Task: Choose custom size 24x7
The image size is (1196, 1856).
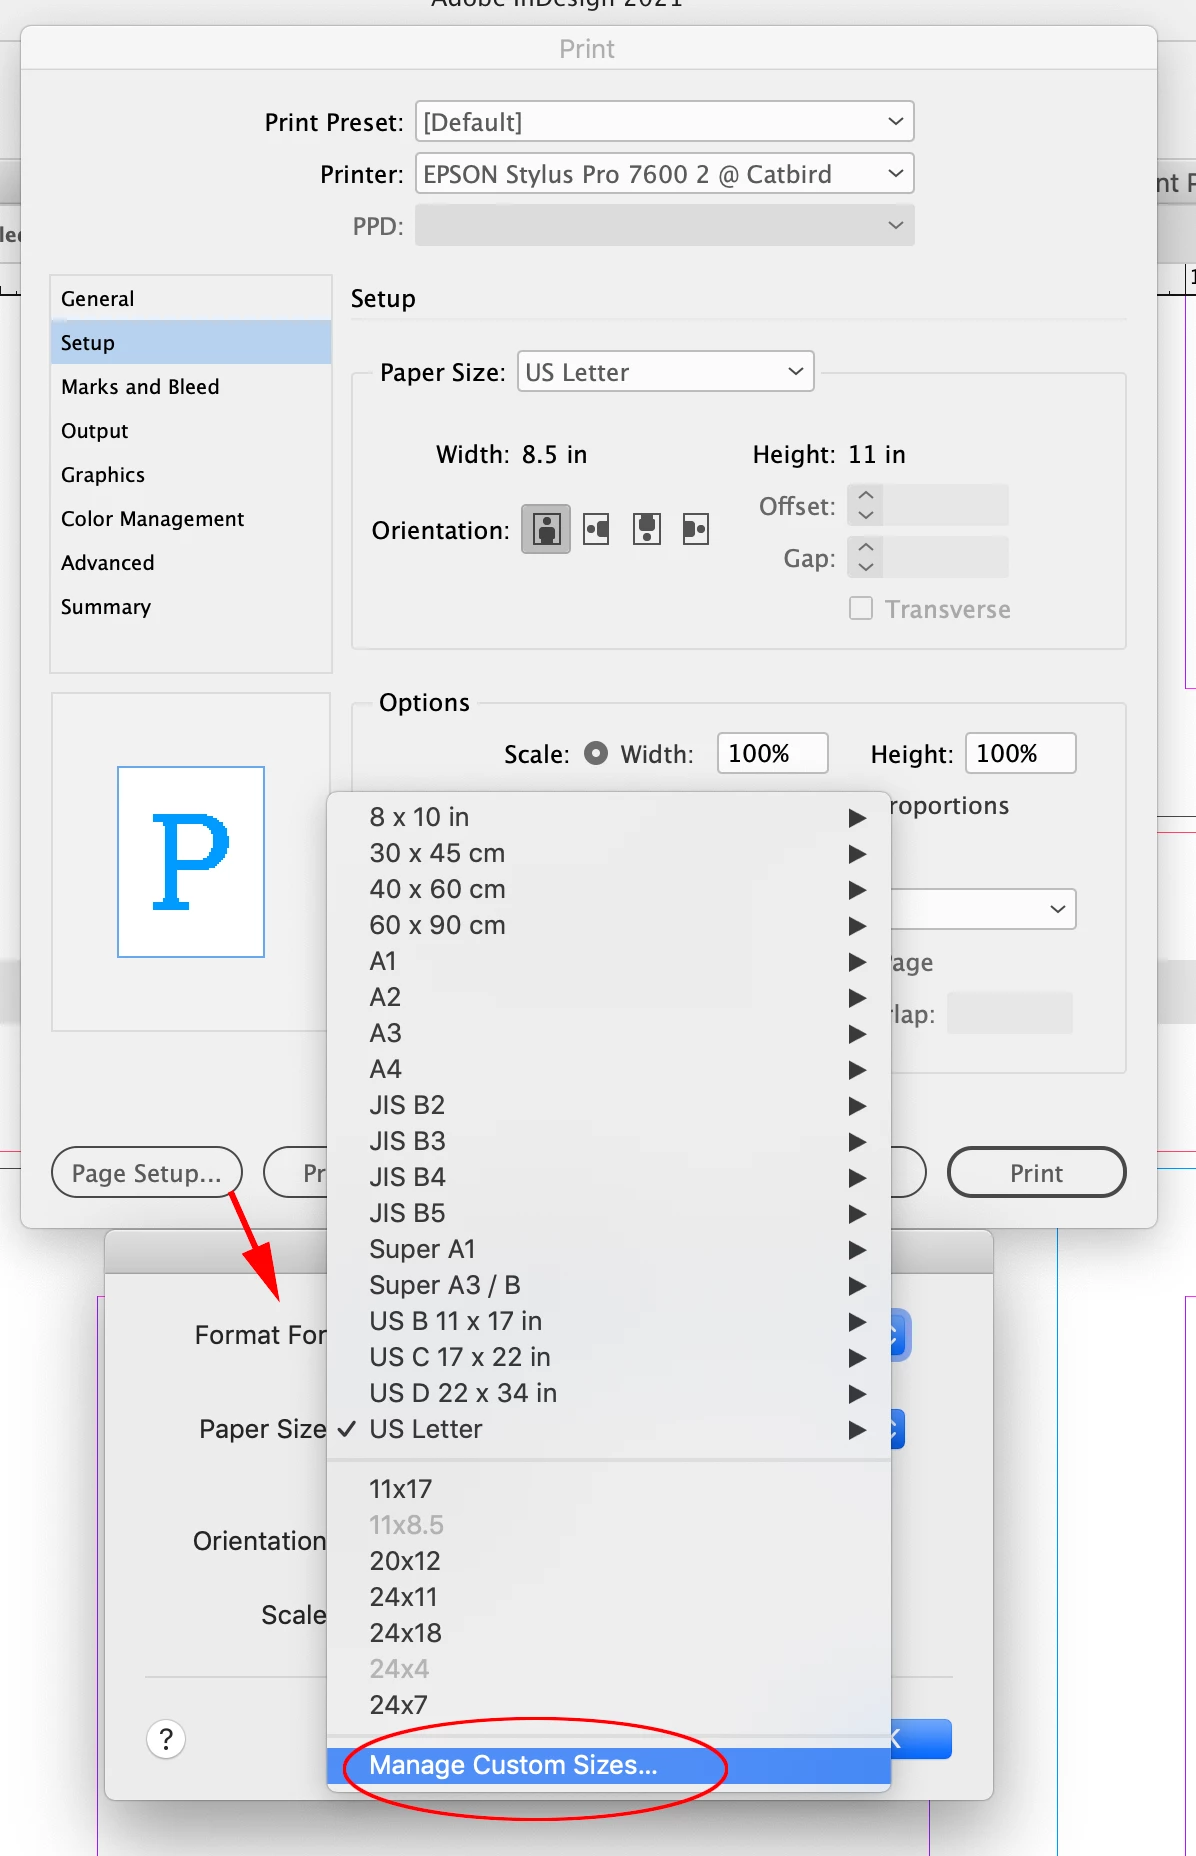Action: (x=609, y=1705)
